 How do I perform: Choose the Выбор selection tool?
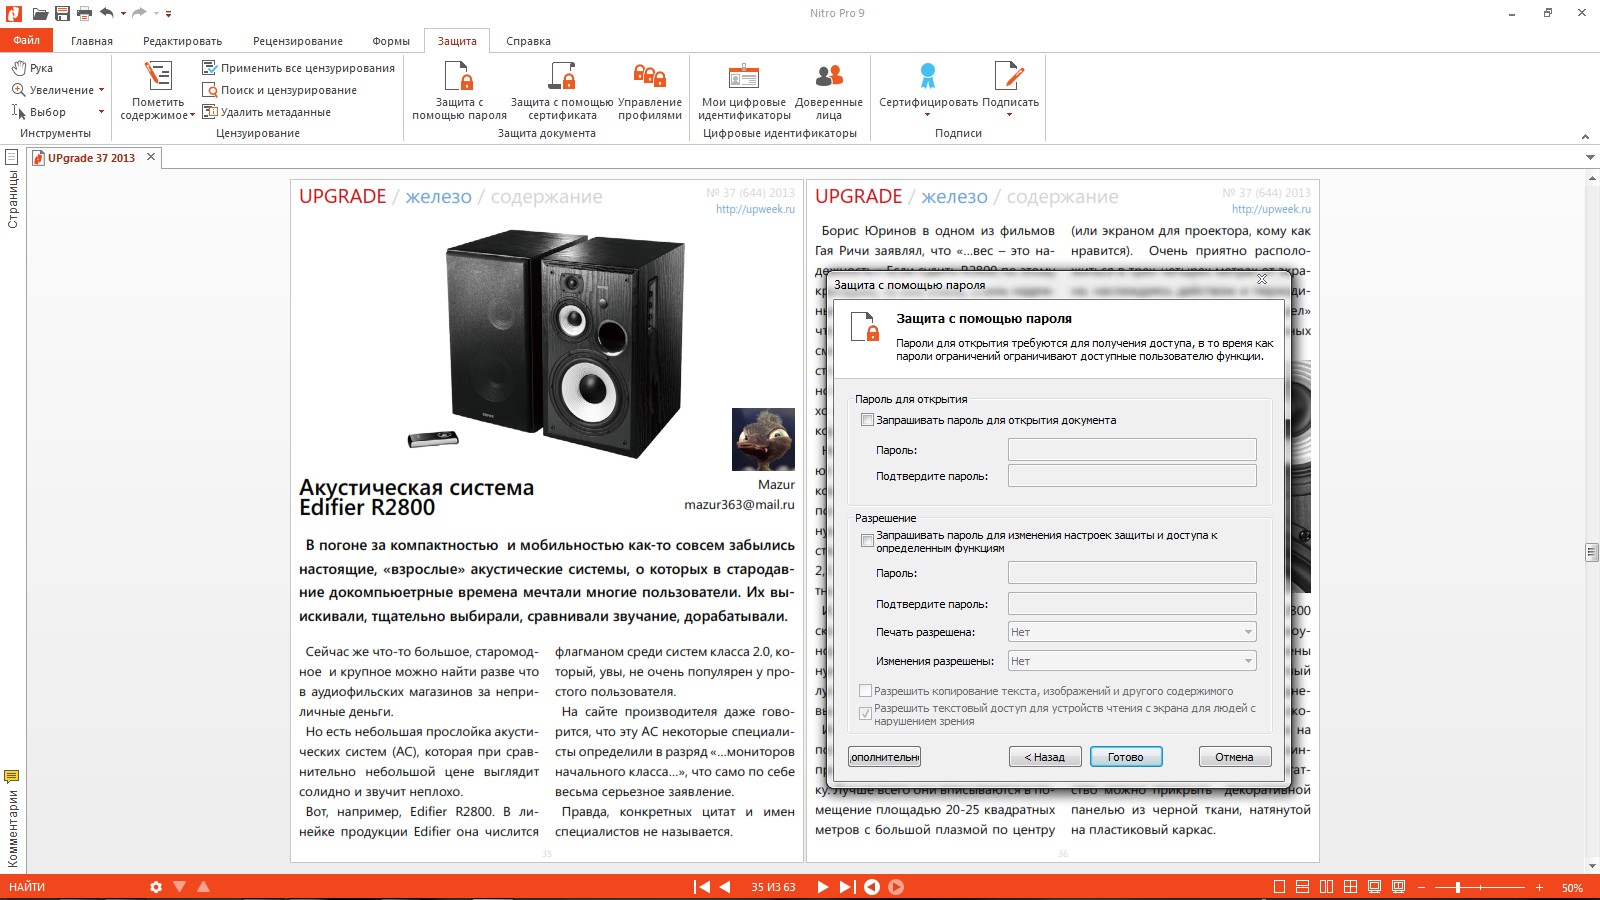[x=38, y=112]
